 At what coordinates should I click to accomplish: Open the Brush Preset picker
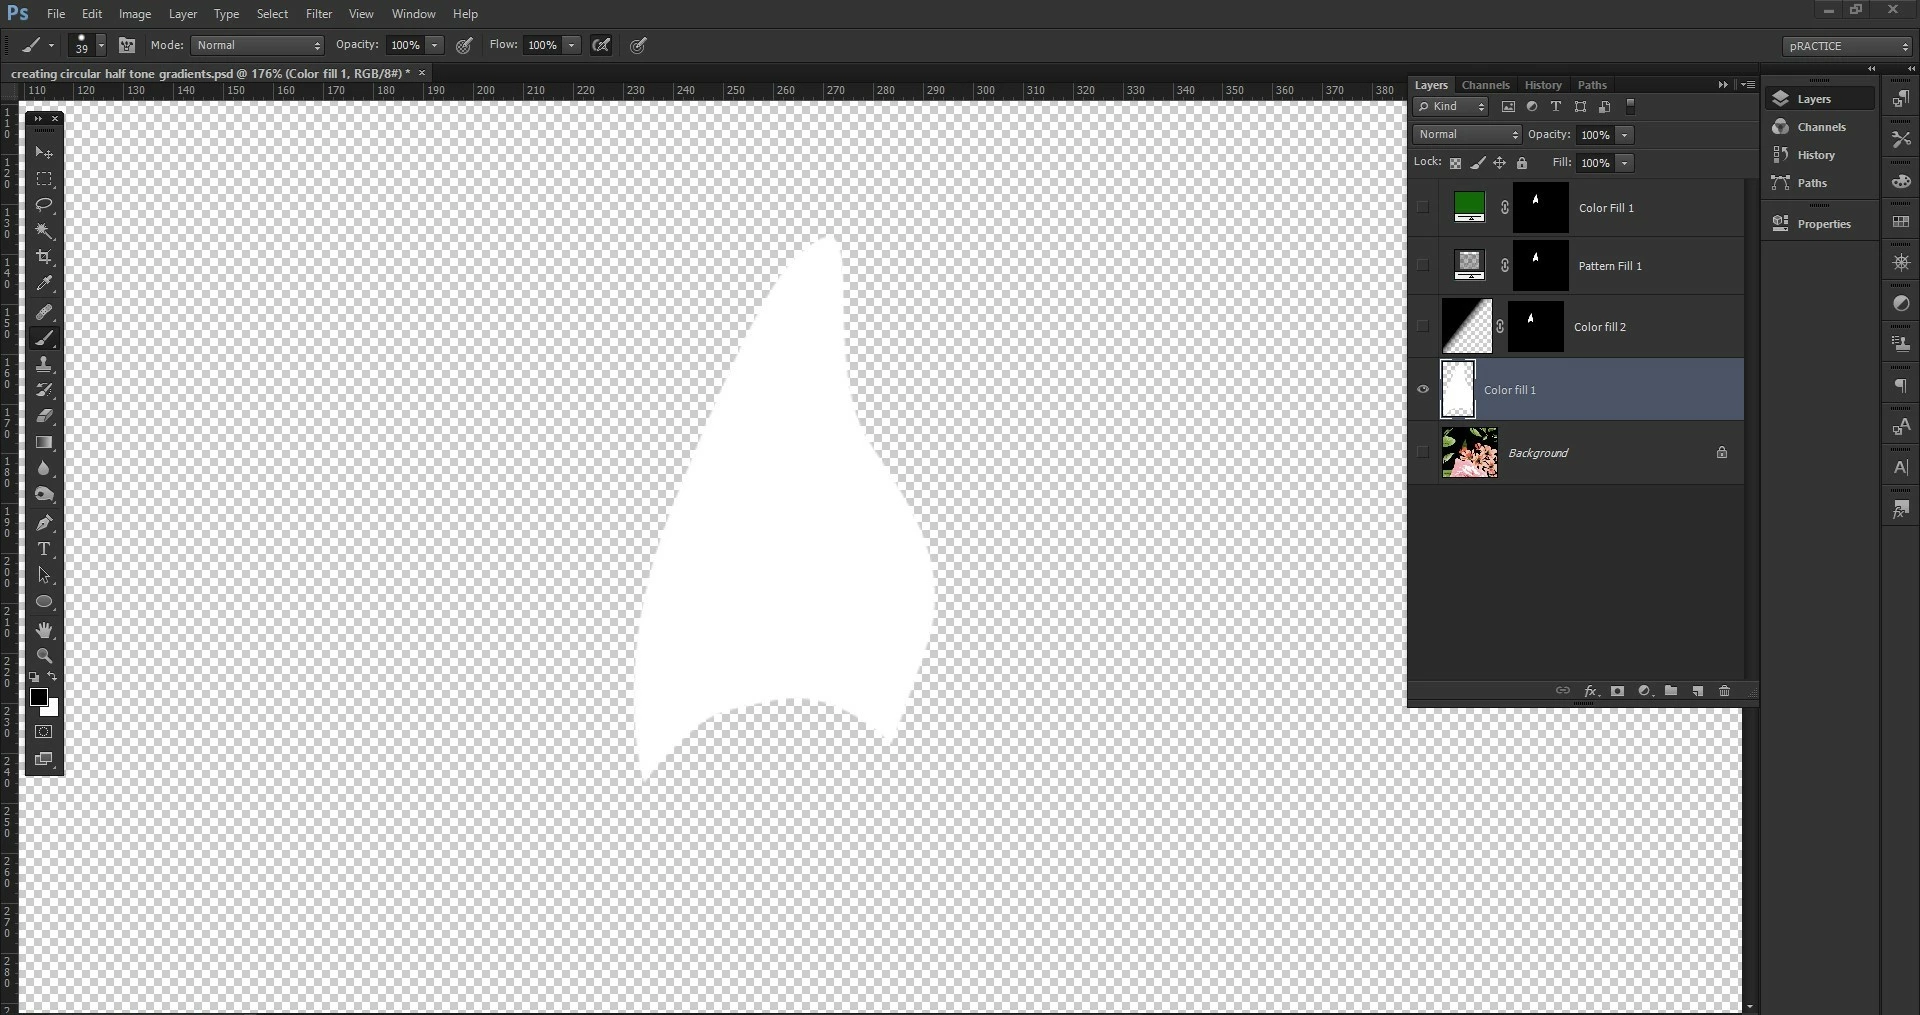87,45
